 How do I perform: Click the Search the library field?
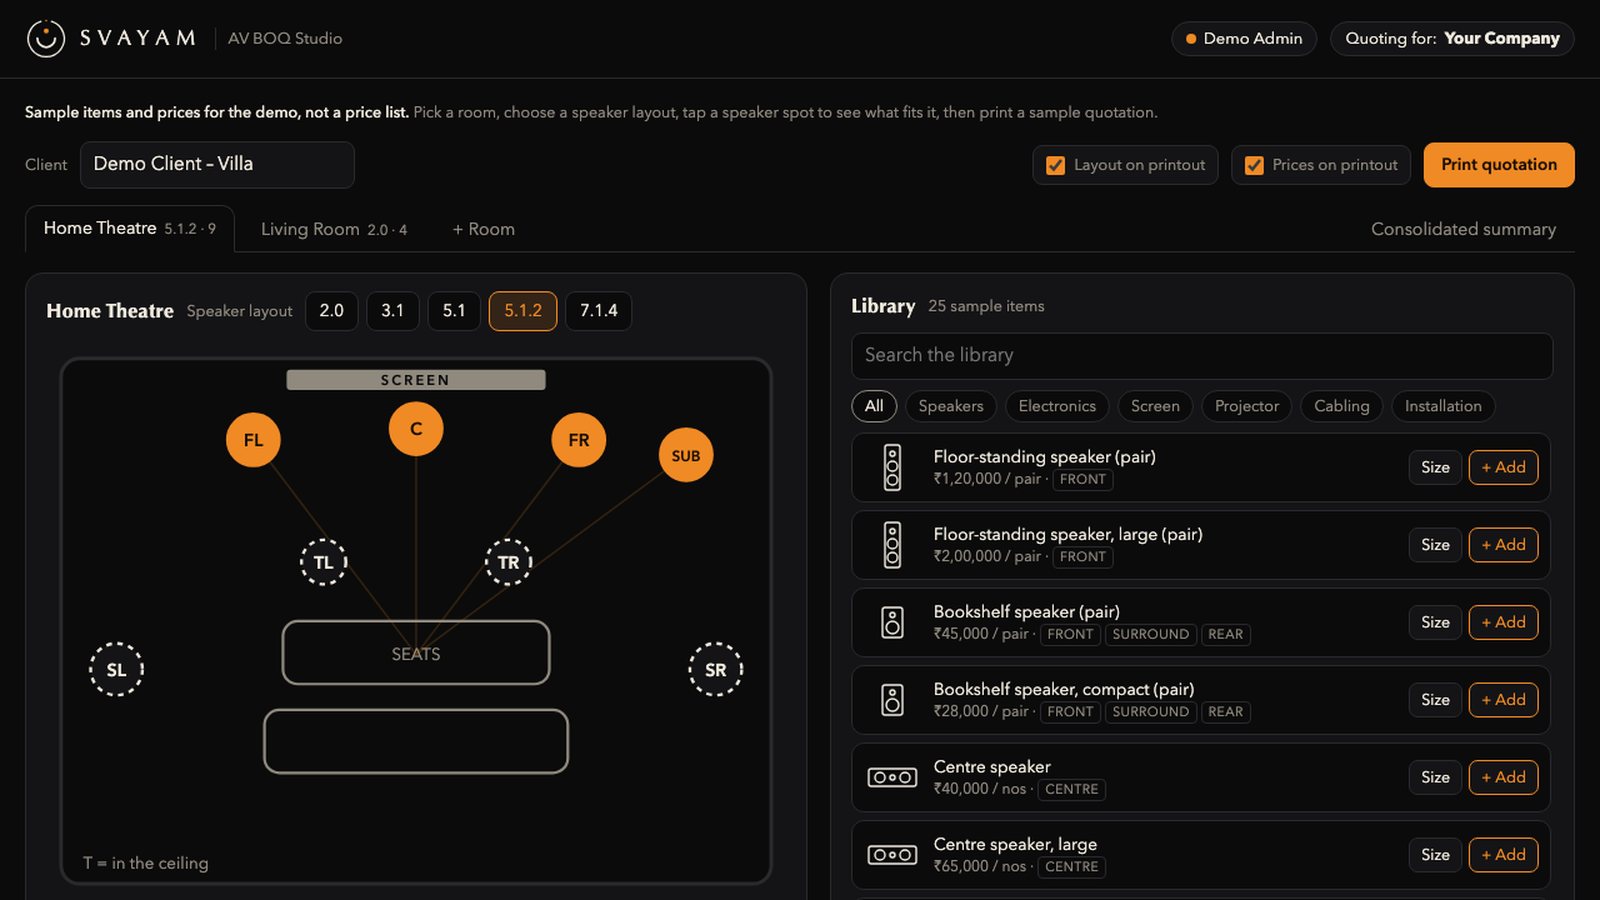pos(1202,356)
